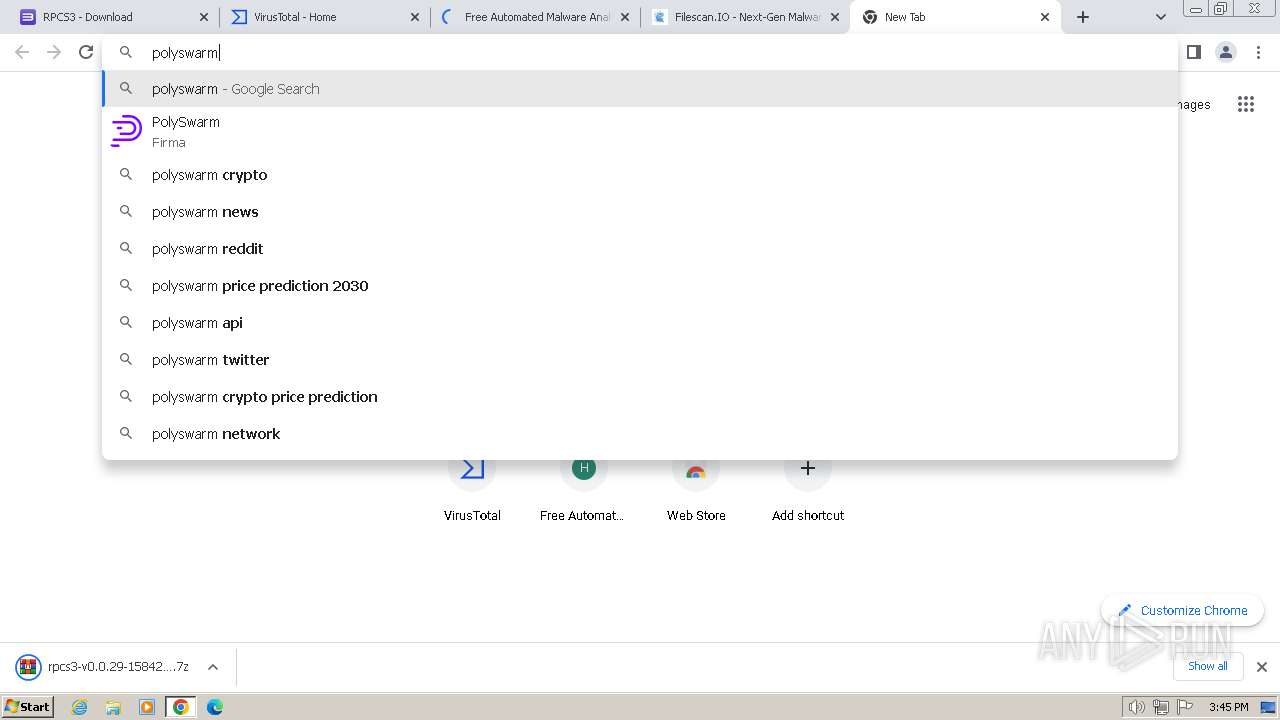Viewport: 1280px width, 720px height.
Task: Close the New Tab tab
Action: [1045, 17]
